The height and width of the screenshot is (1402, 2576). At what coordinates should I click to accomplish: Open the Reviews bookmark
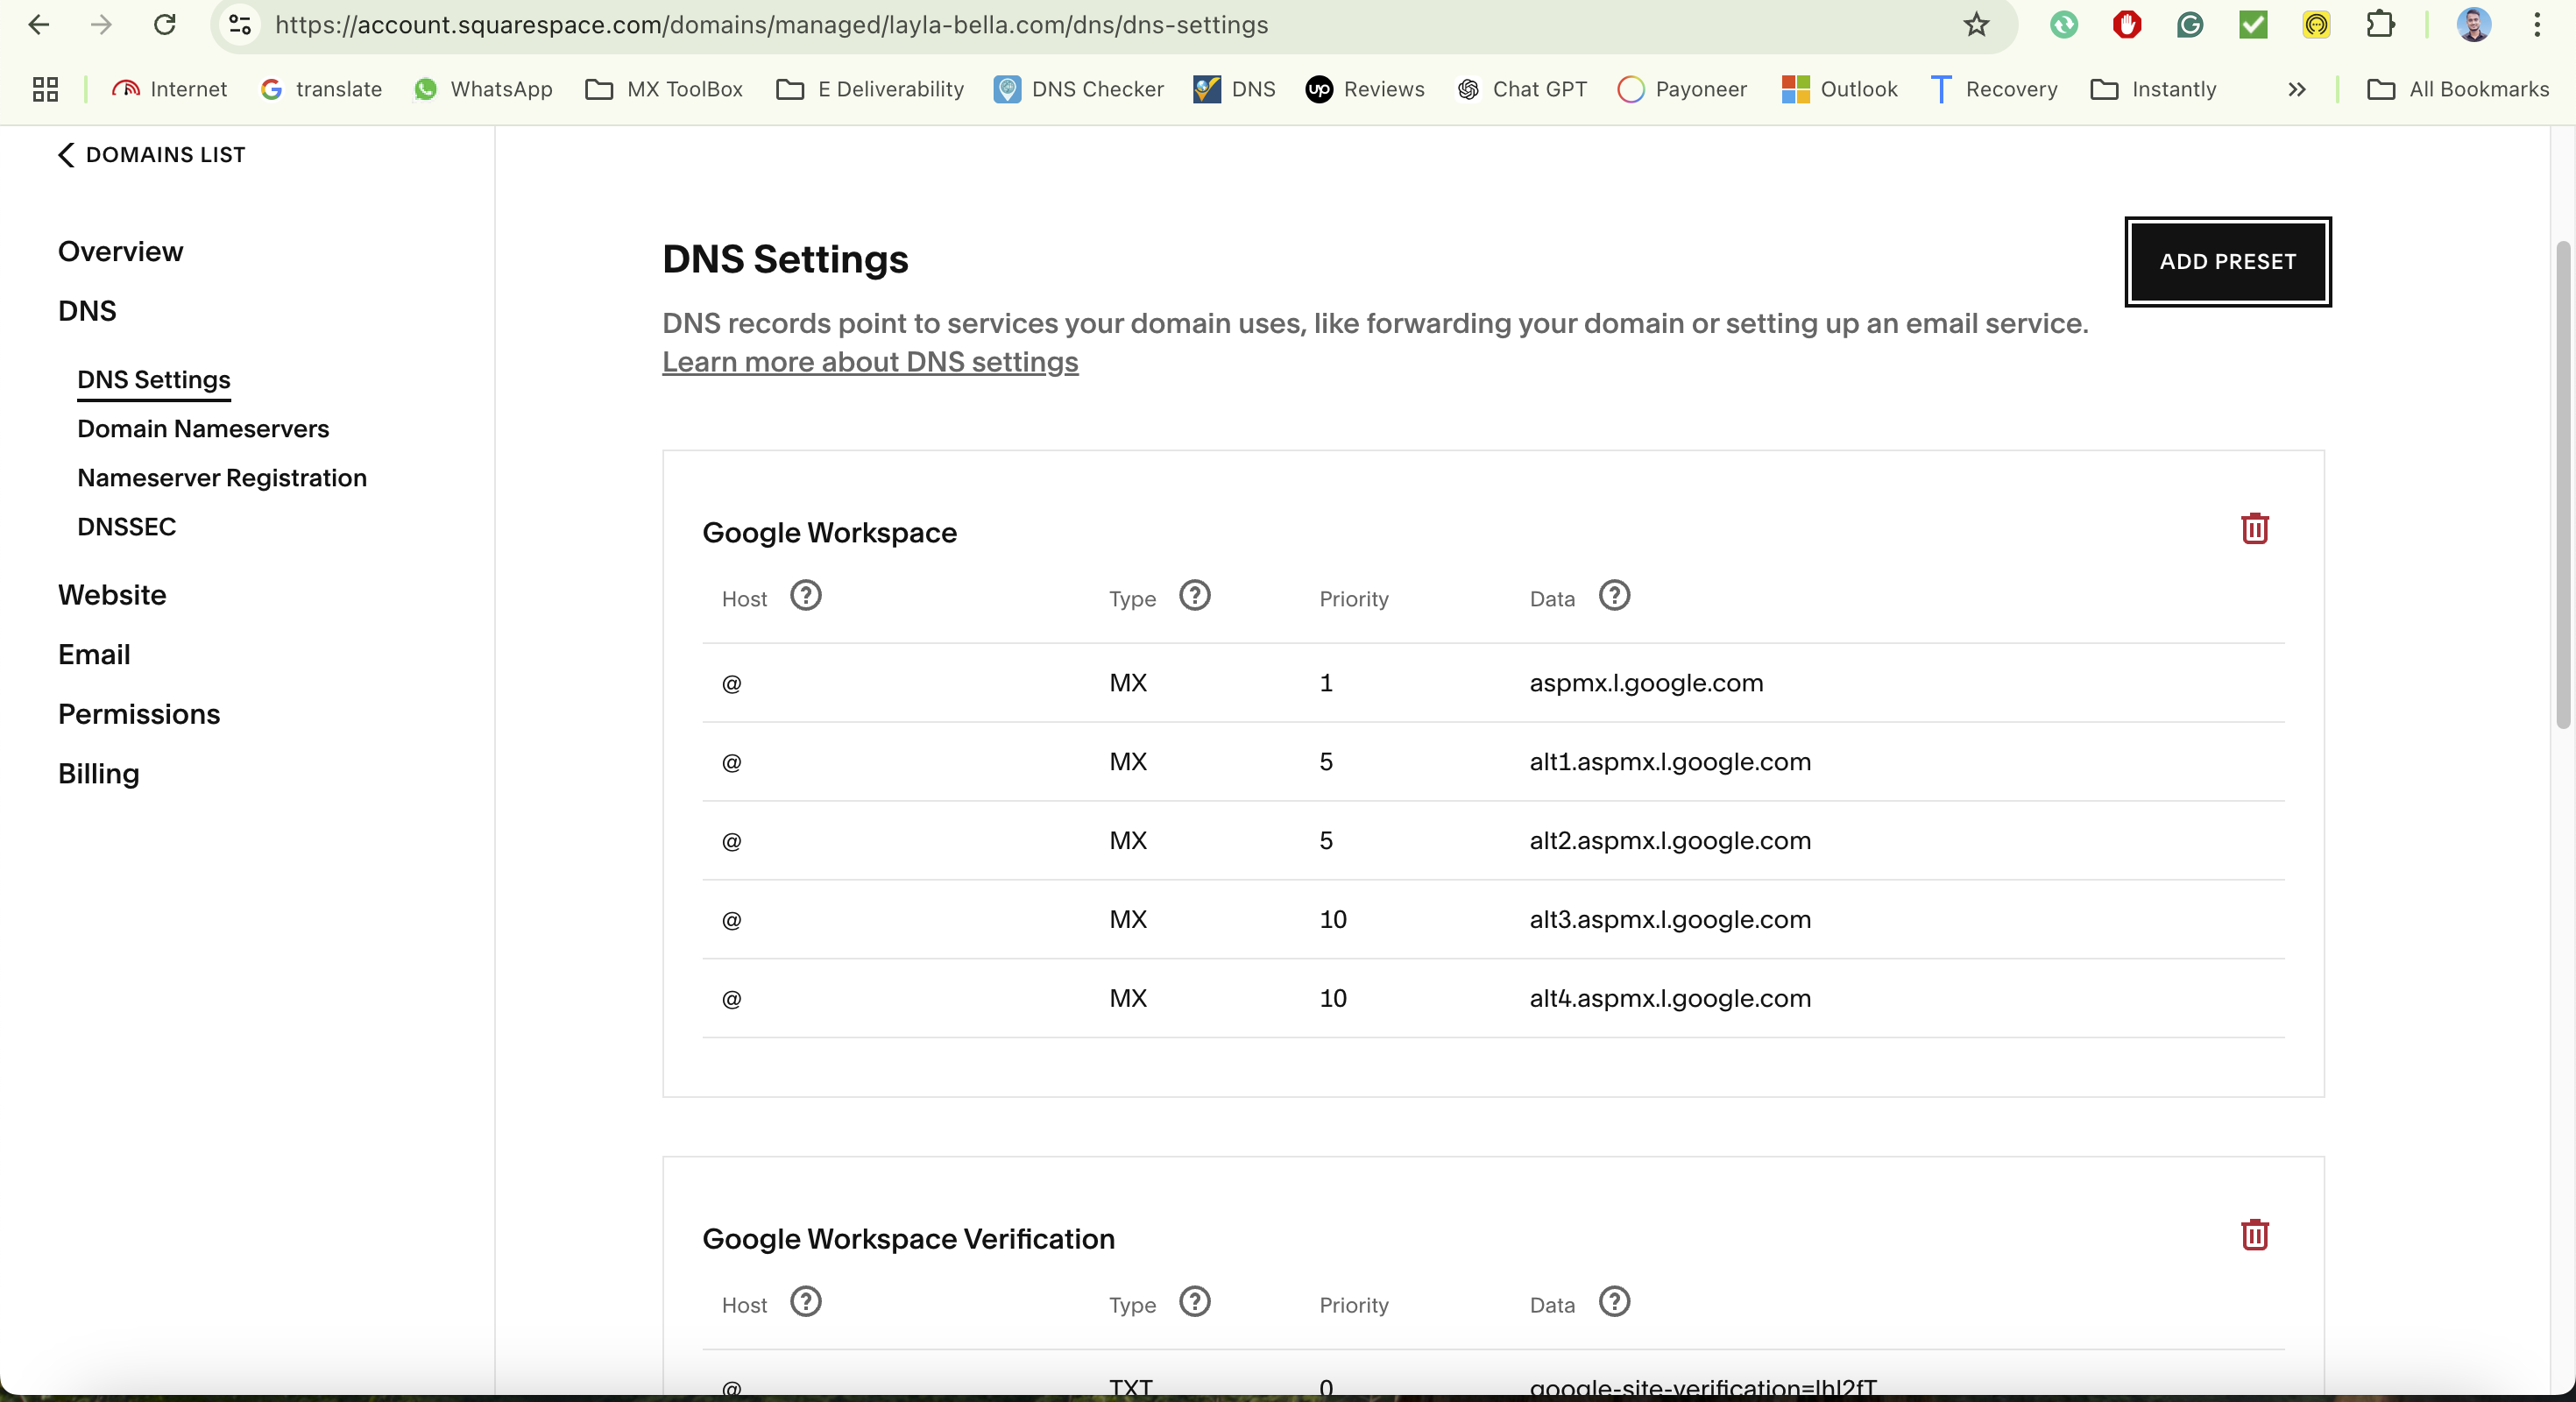[x=1364, y=89]
